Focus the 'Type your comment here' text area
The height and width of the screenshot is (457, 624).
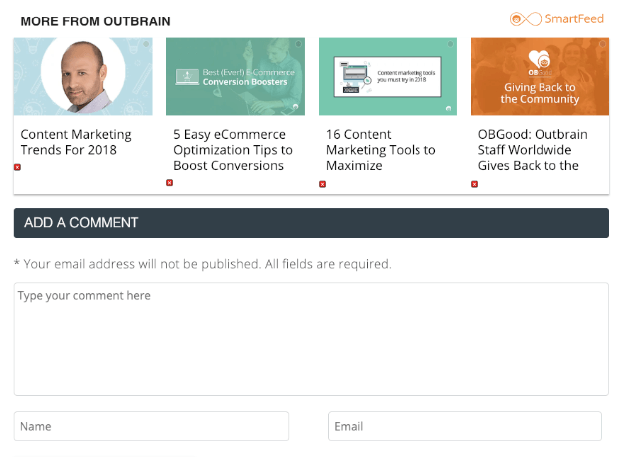311,338
